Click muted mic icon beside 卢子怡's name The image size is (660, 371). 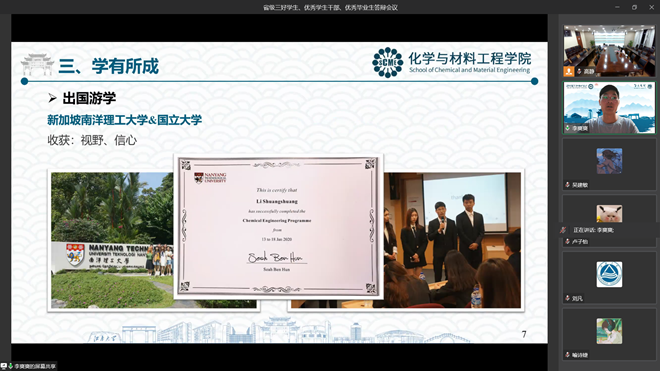[x=567, y=242]
